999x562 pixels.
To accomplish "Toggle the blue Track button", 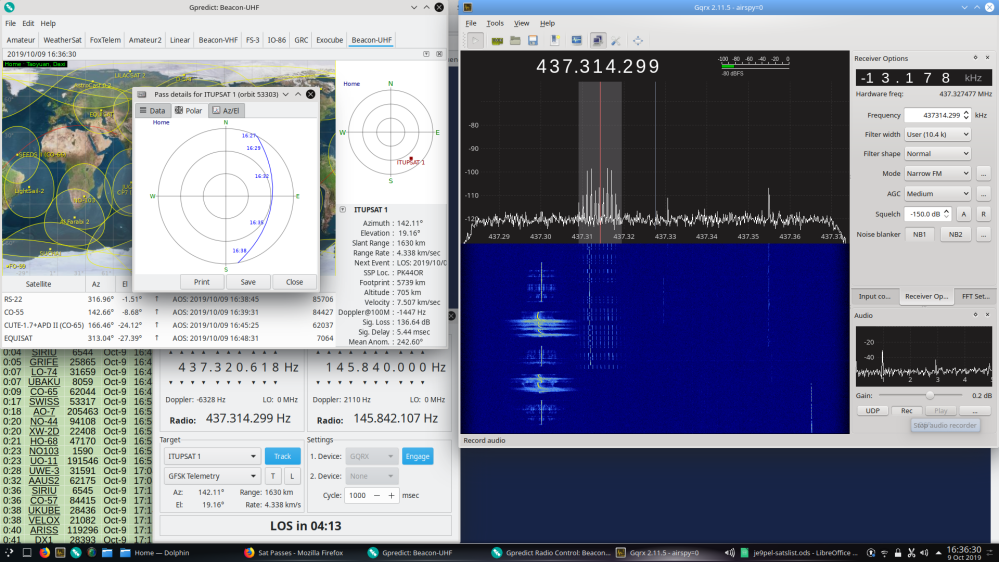I will (282, 456).
